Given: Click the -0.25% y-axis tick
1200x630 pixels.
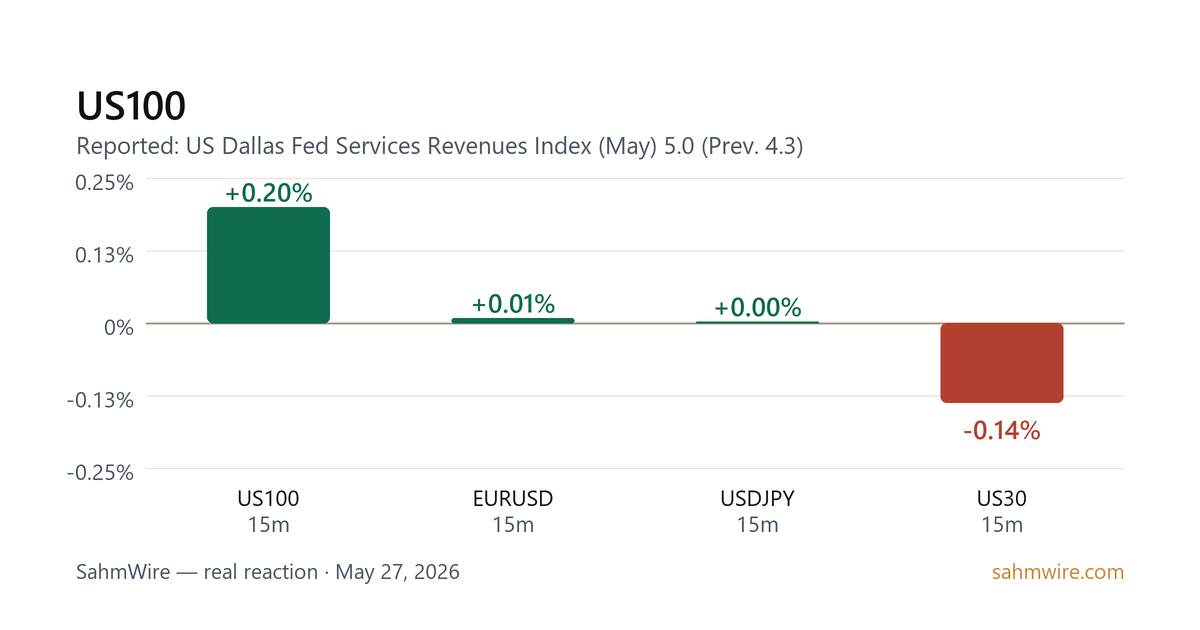Looking at the screenshot, I should [101, 472].
